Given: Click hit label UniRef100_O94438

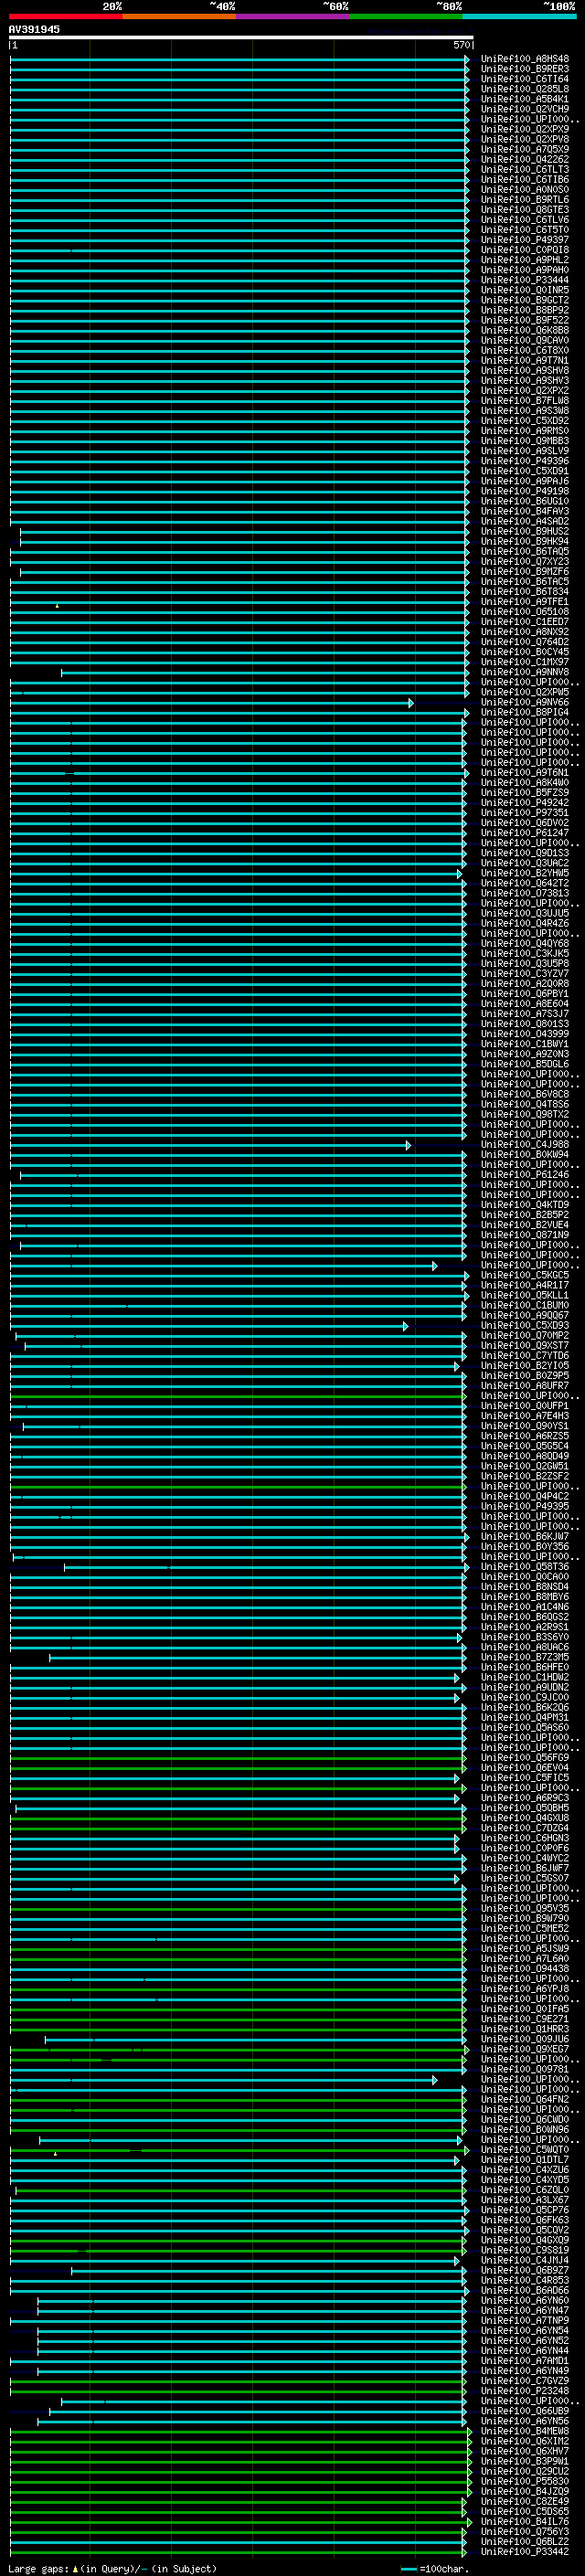Looking at the screenshot, I should [x=524, y=1969].
